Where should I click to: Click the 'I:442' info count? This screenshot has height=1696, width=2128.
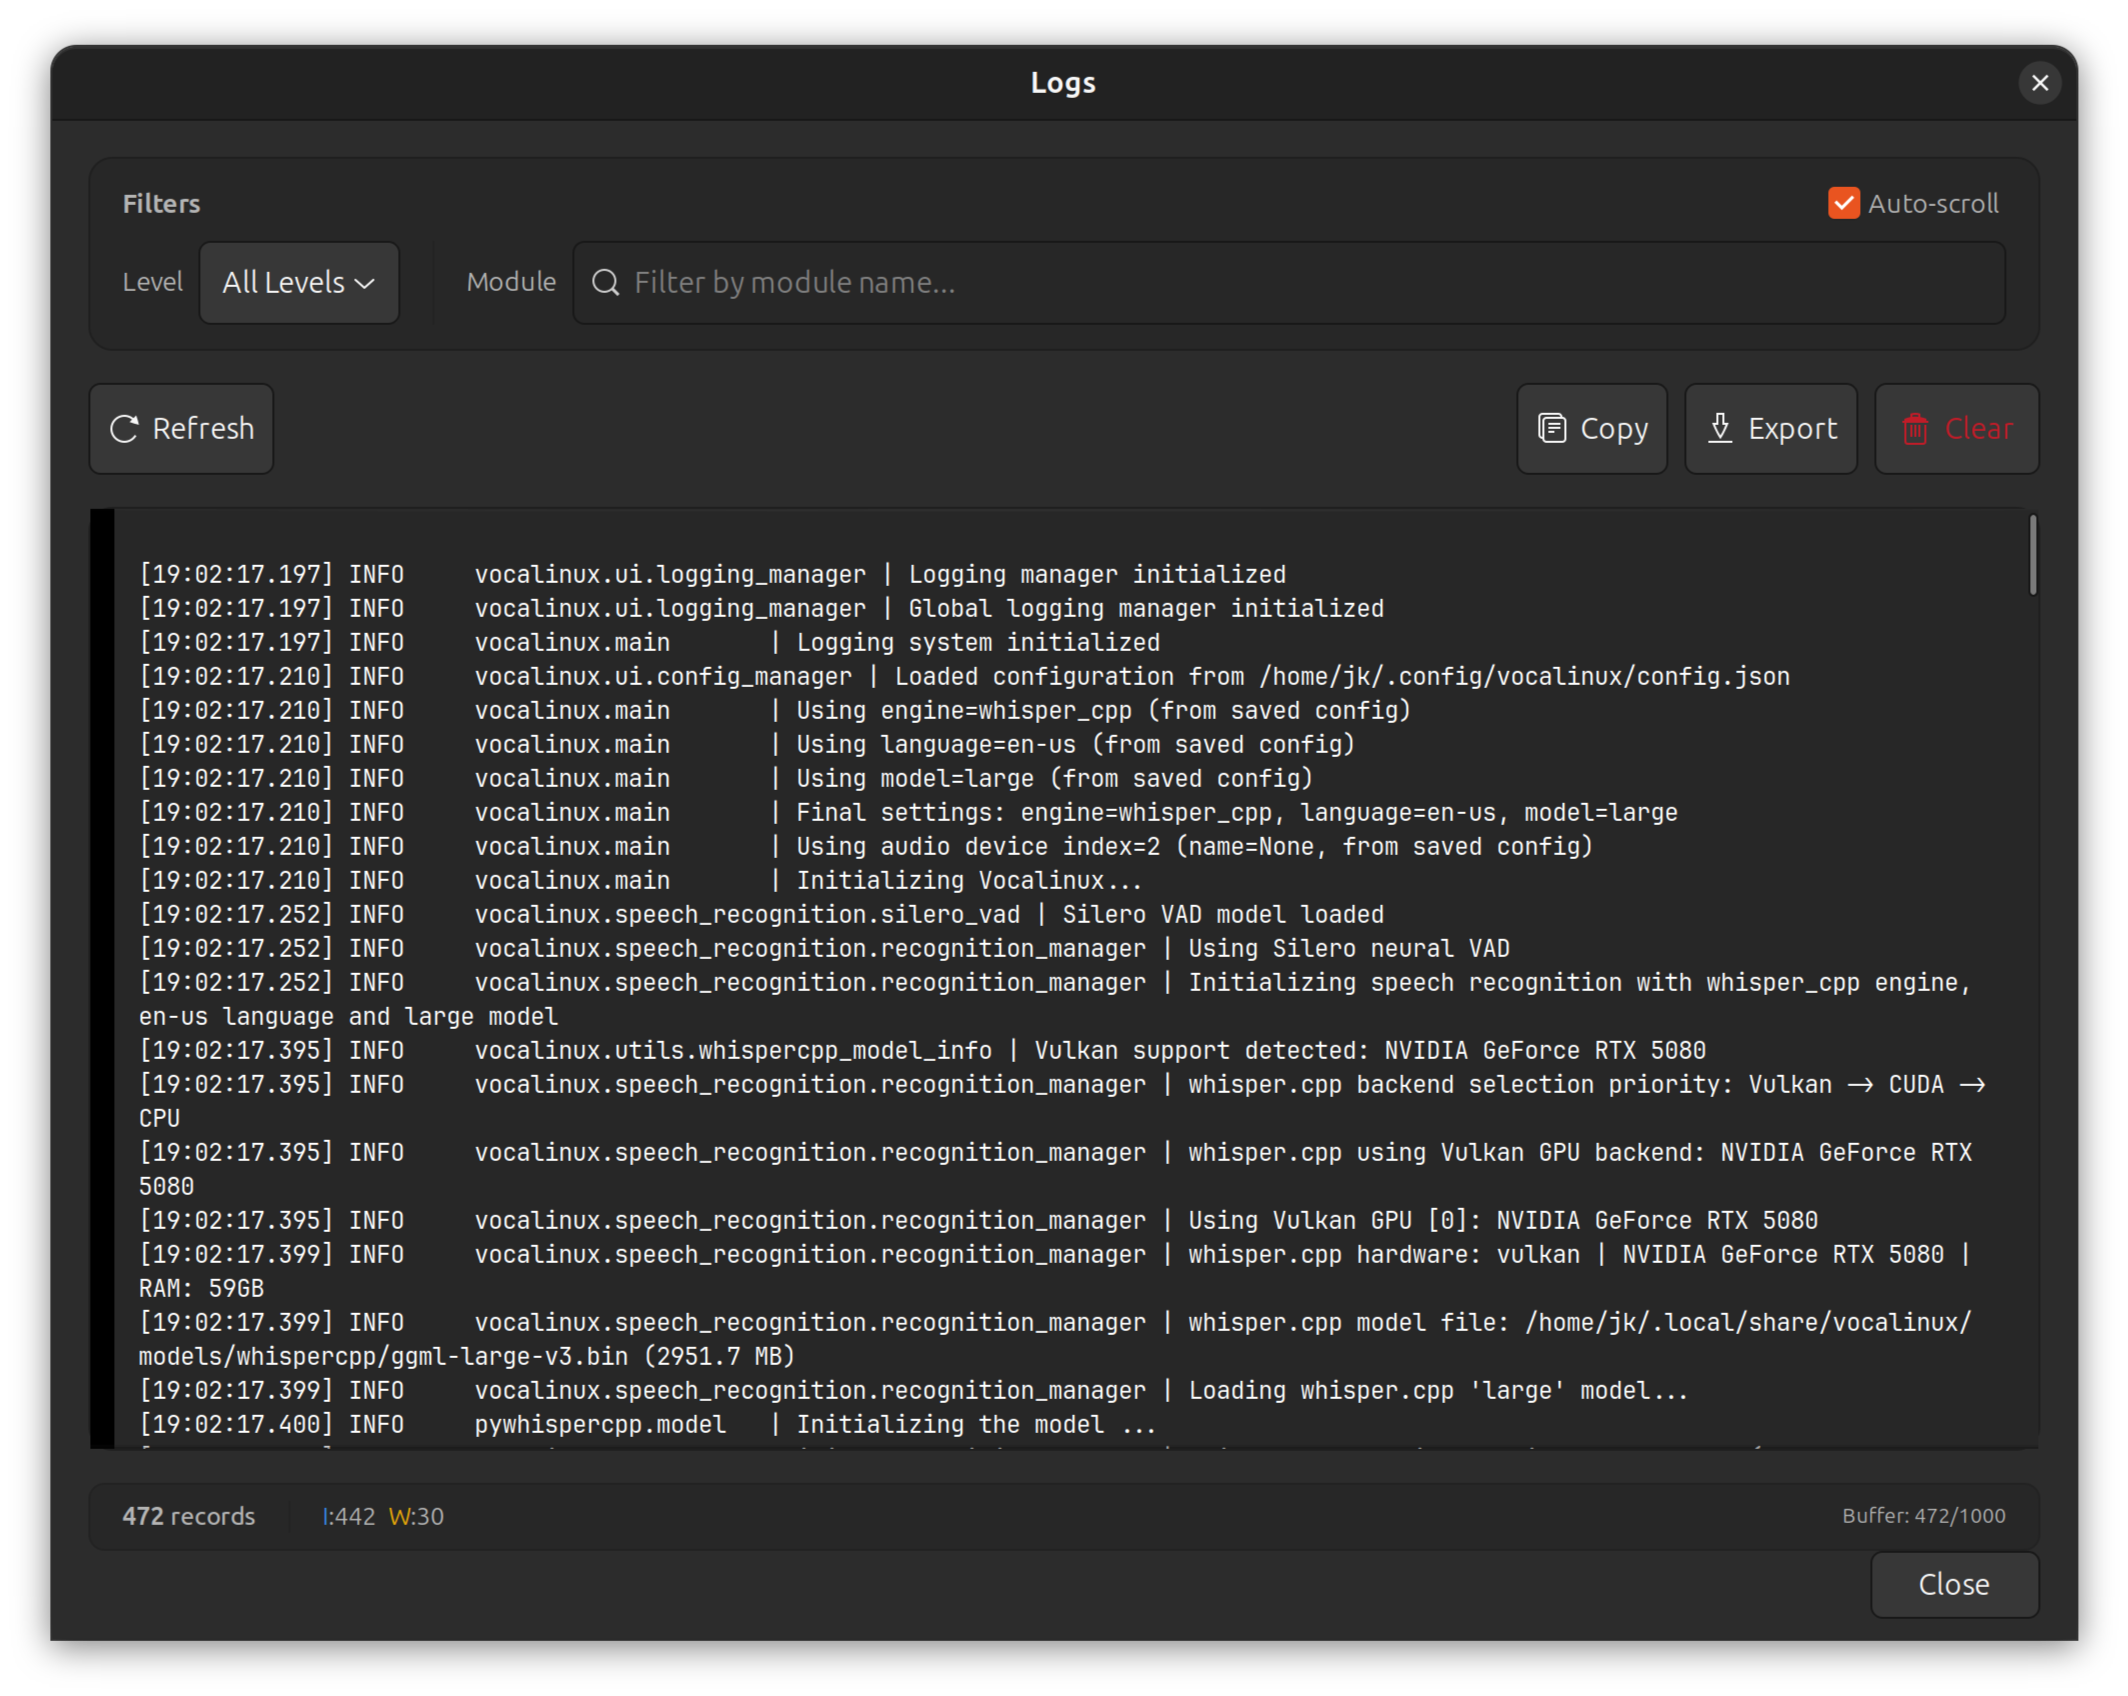point(348,1516)
